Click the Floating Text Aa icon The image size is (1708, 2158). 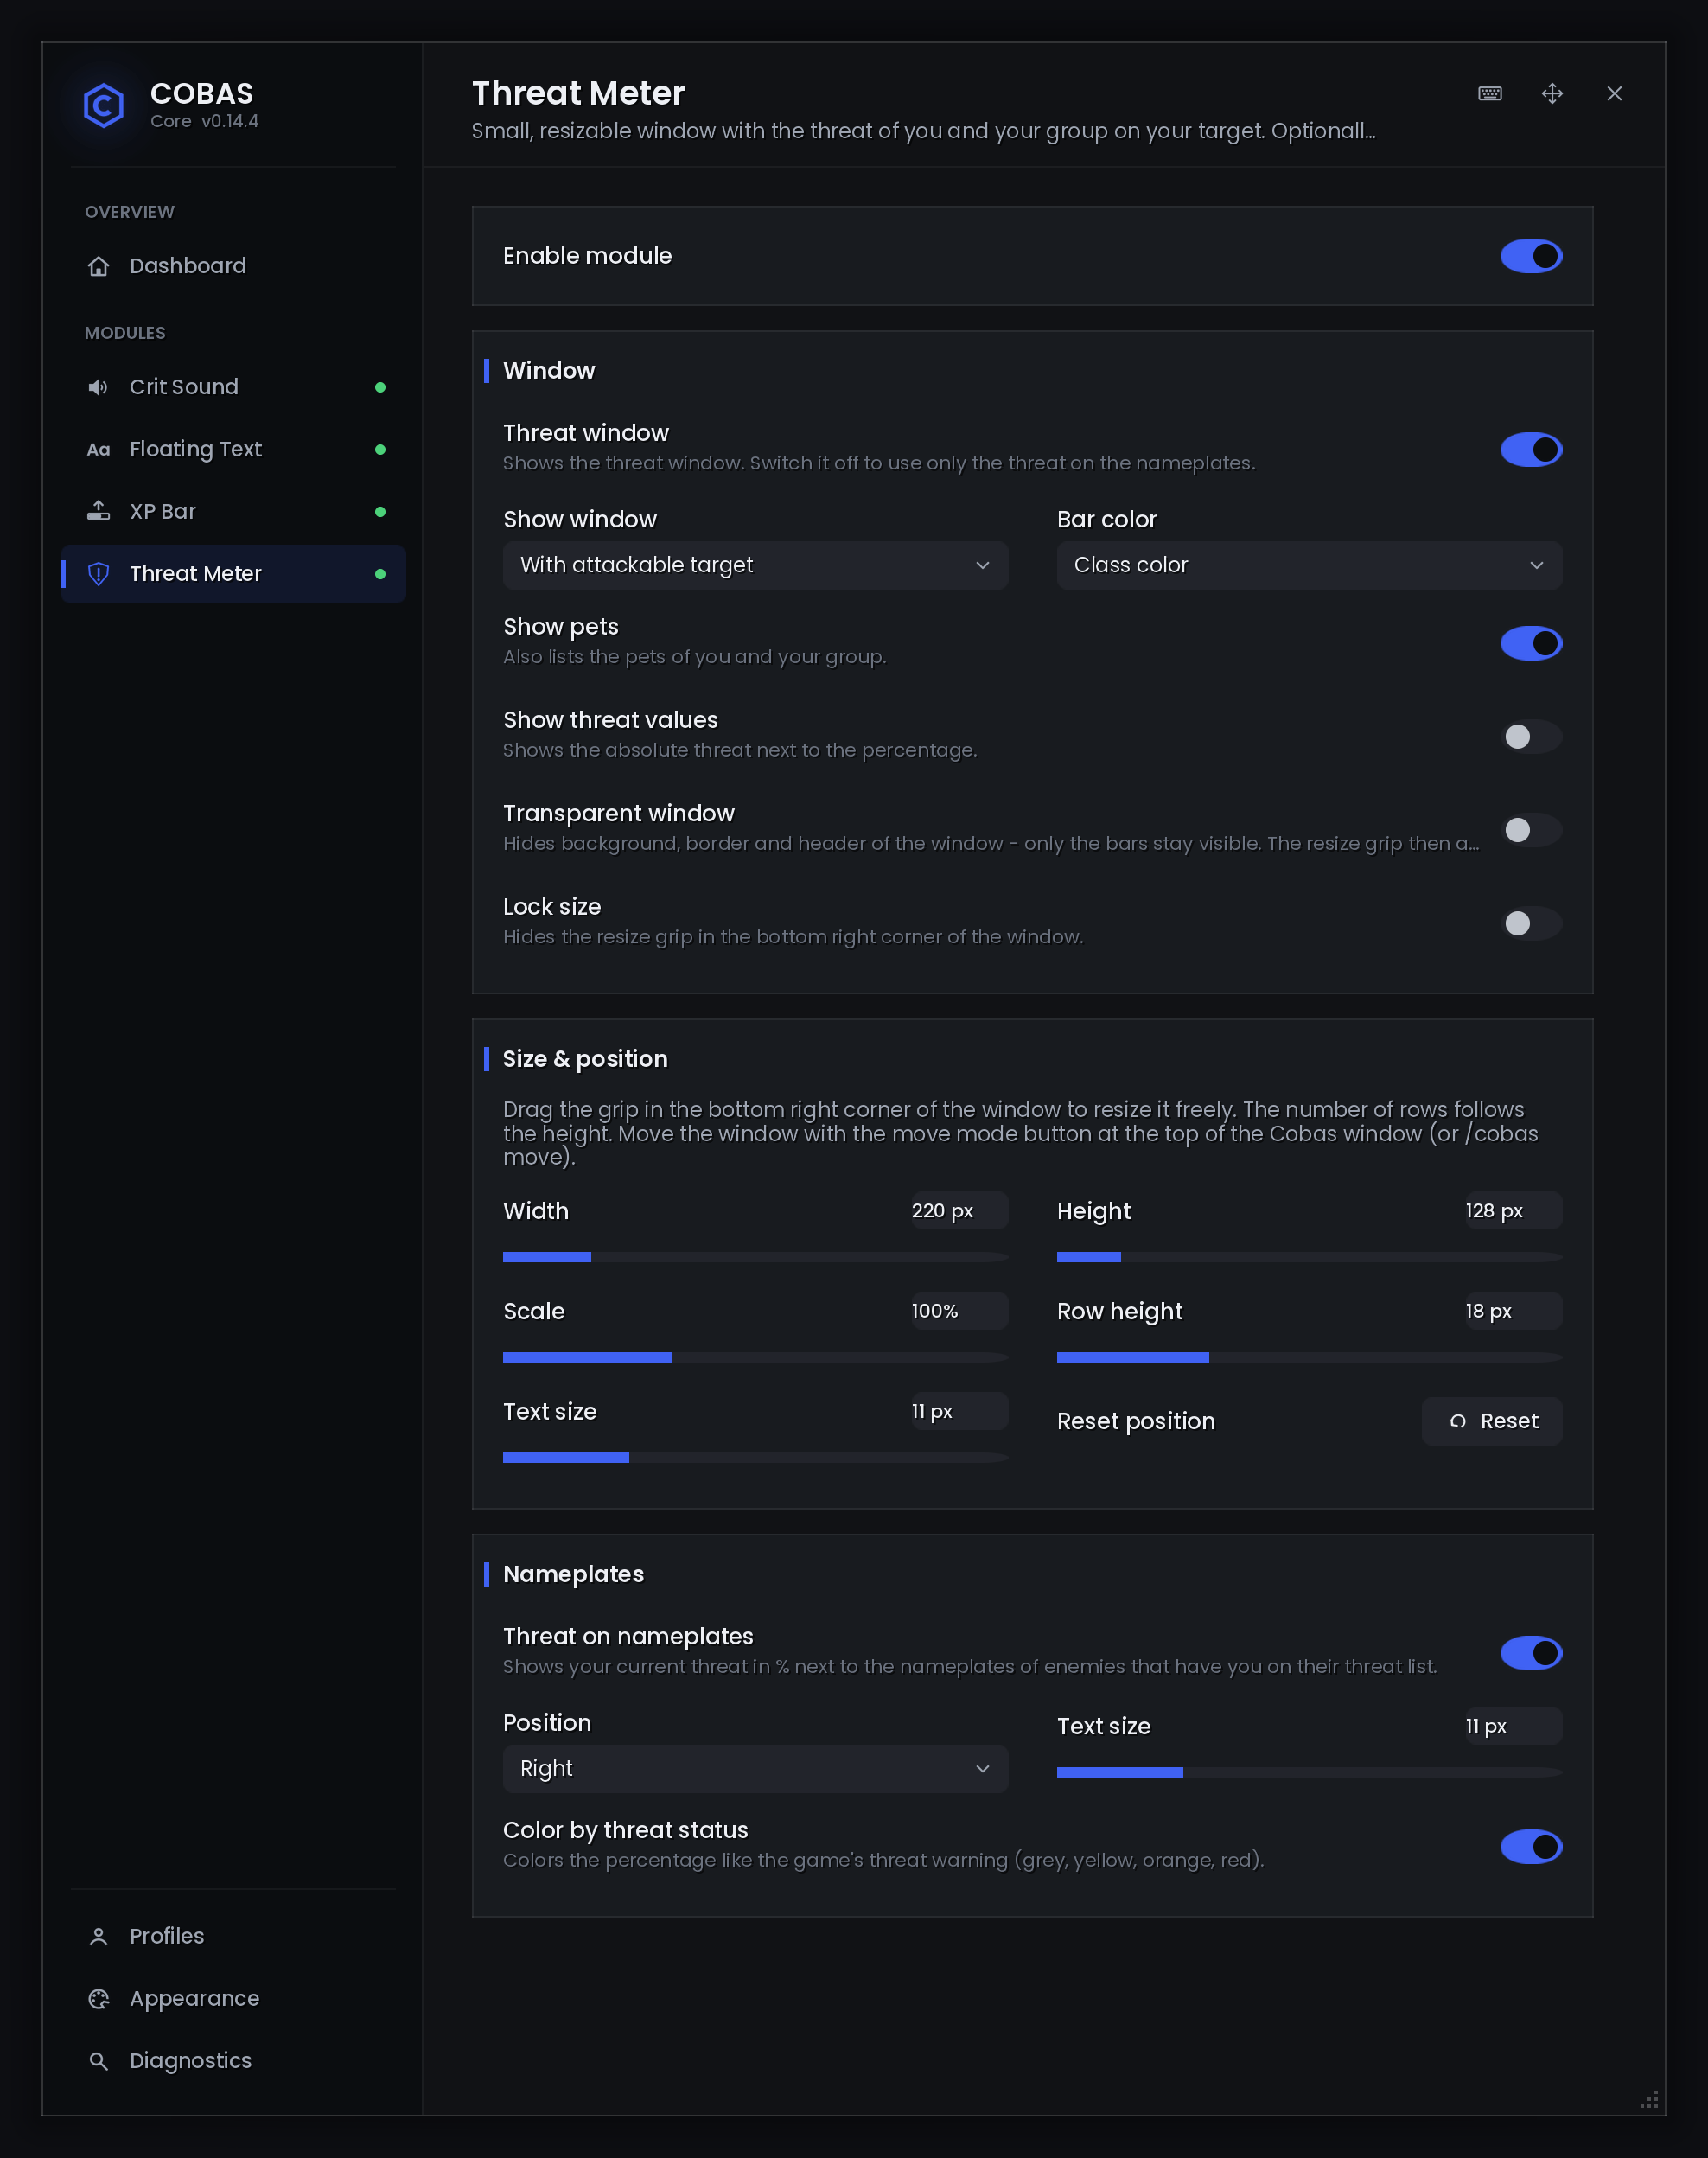coord(98,450)
